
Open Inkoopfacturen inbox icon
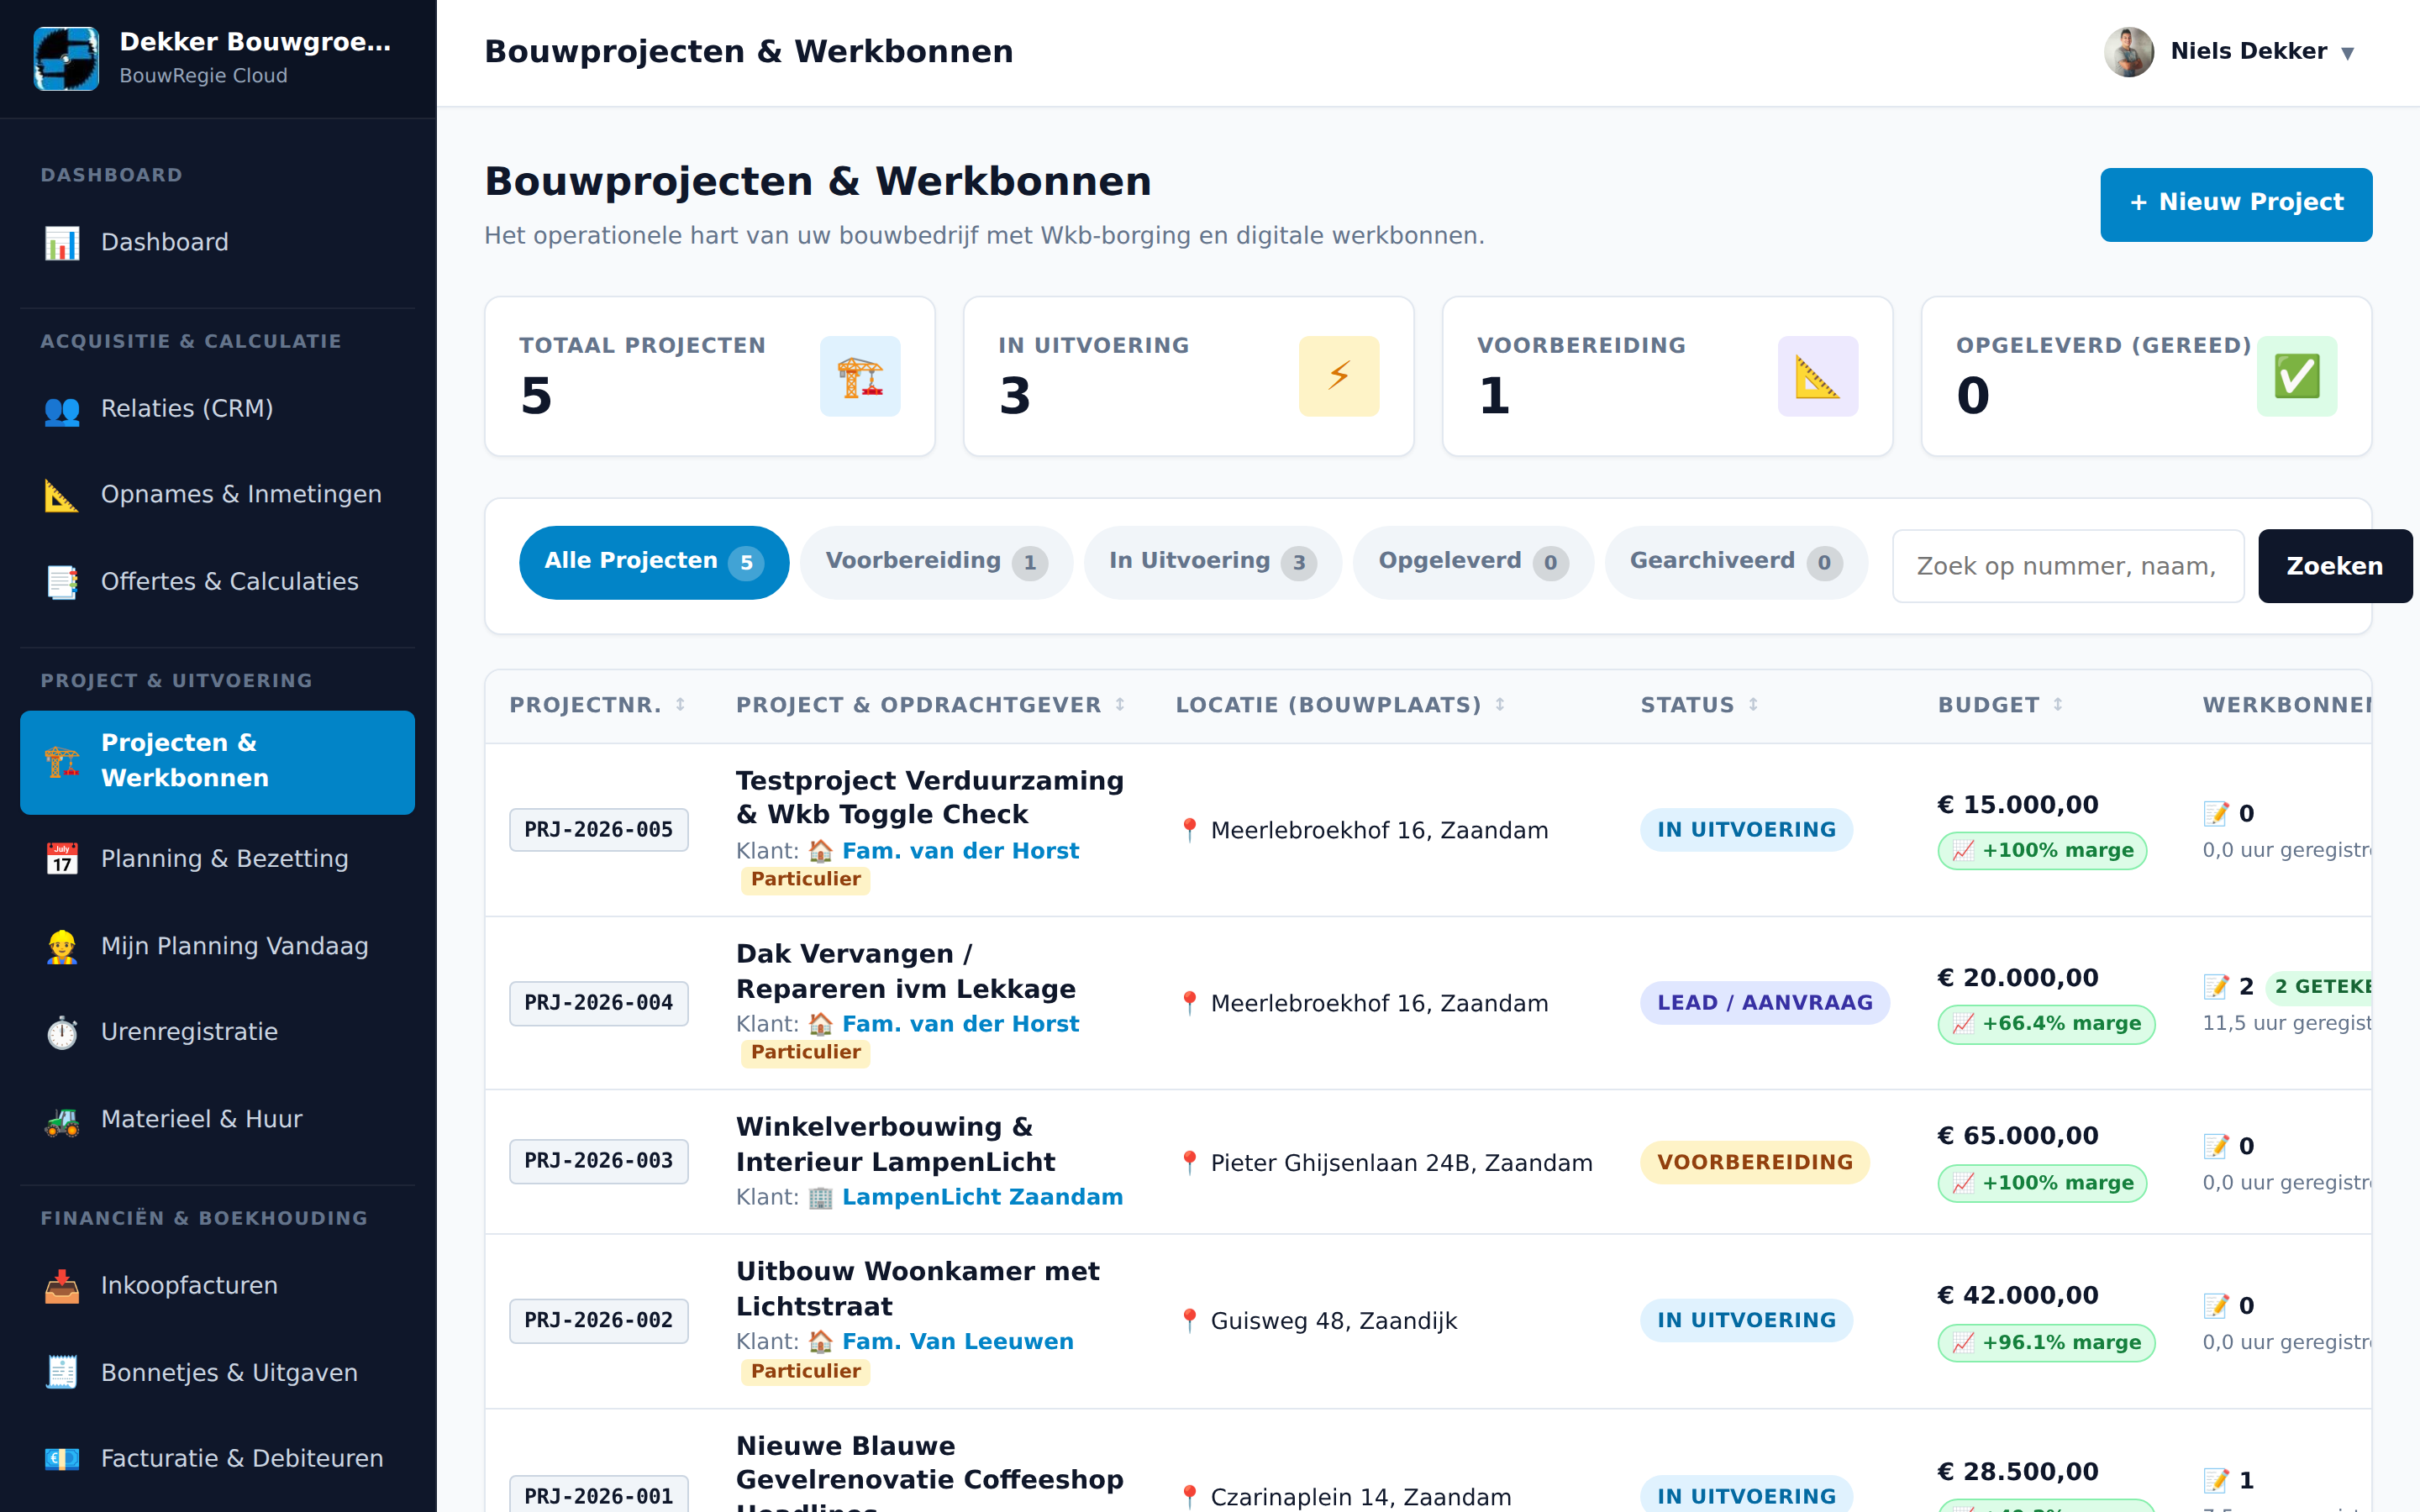point(62,1286)
